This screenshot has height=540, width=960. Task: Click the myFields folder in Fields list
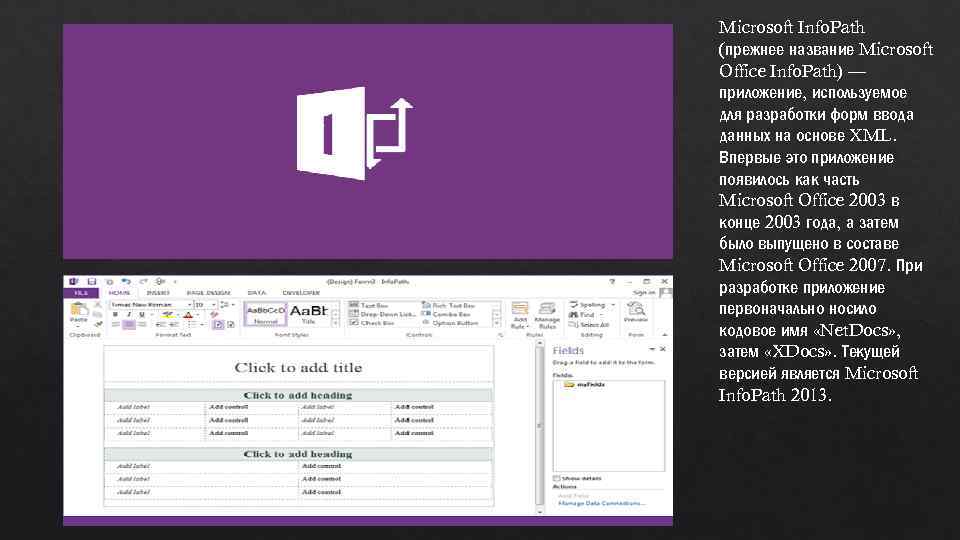click(584, 384)
